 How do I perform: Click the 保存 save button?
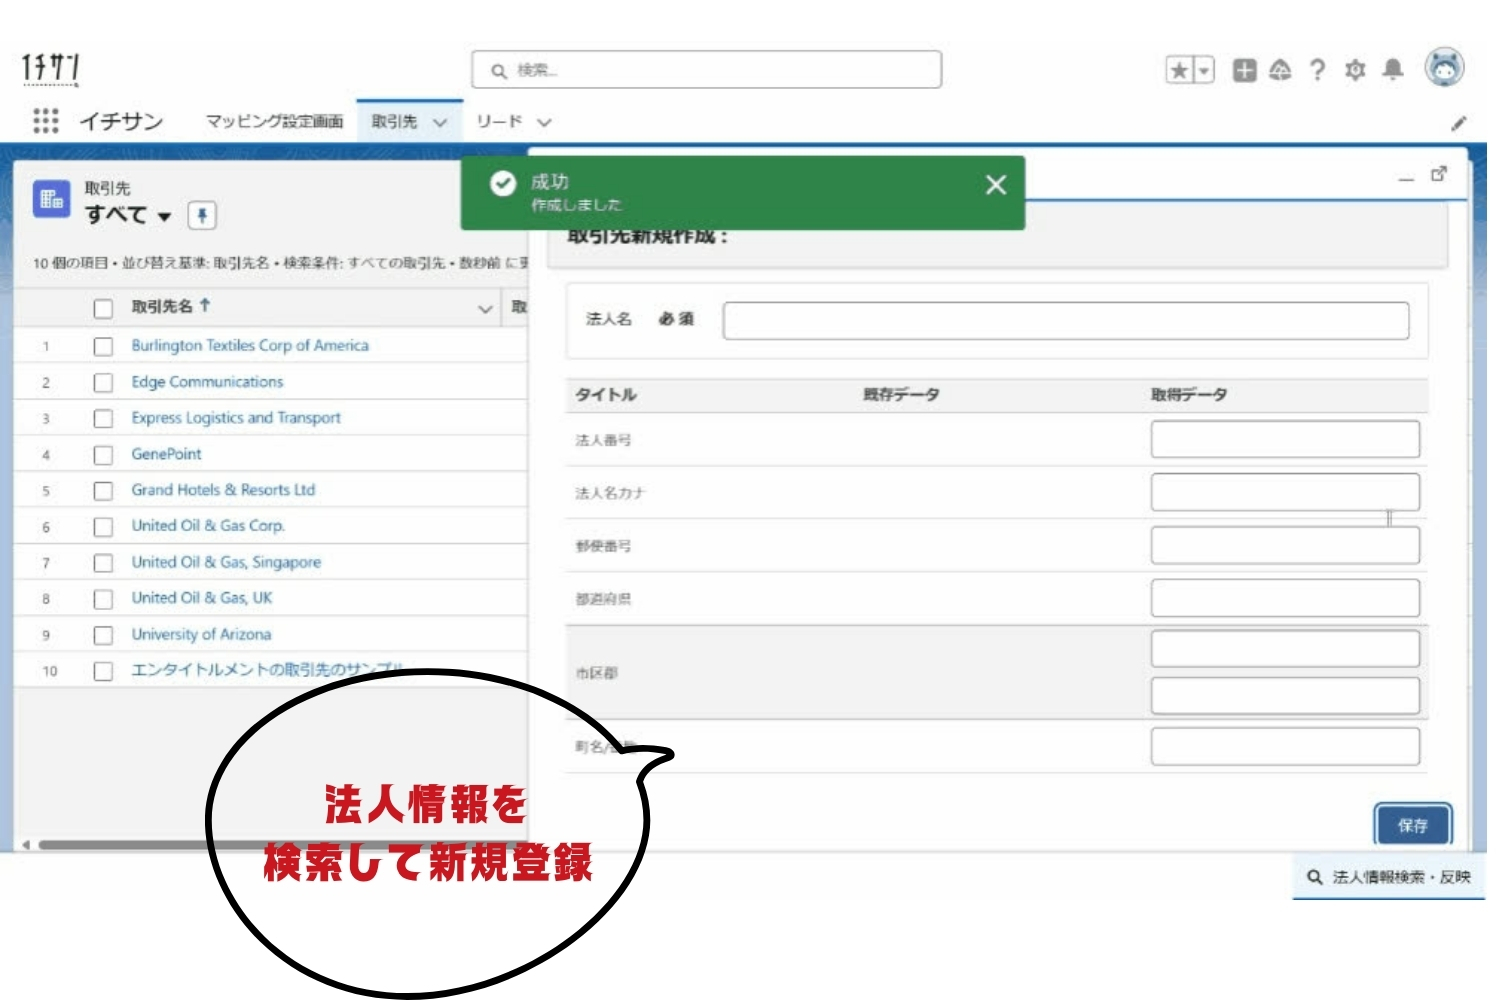pos(1412,825)
